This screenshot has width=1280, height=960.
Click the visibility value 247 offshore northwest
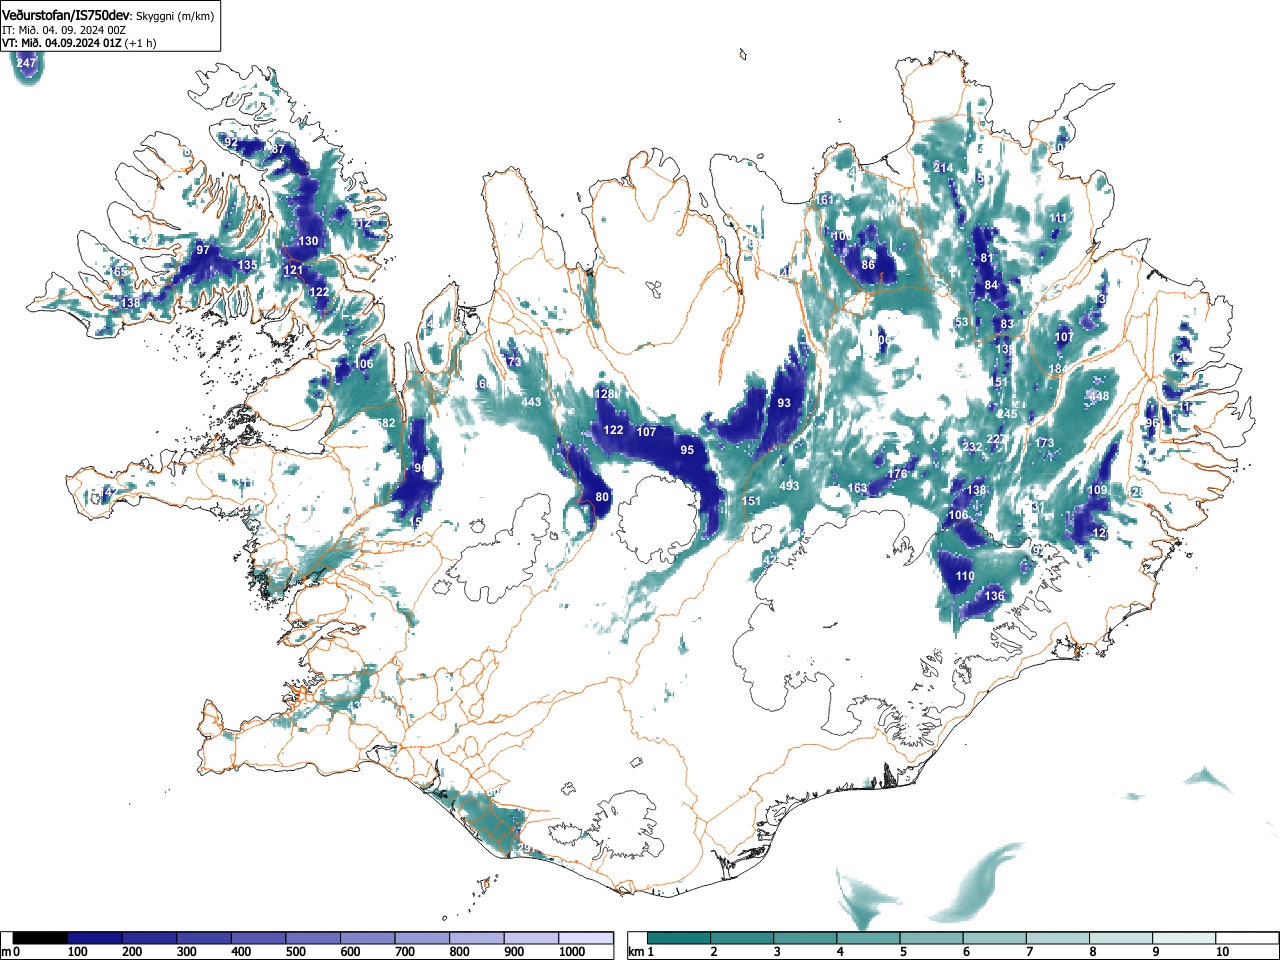[27, 63]
